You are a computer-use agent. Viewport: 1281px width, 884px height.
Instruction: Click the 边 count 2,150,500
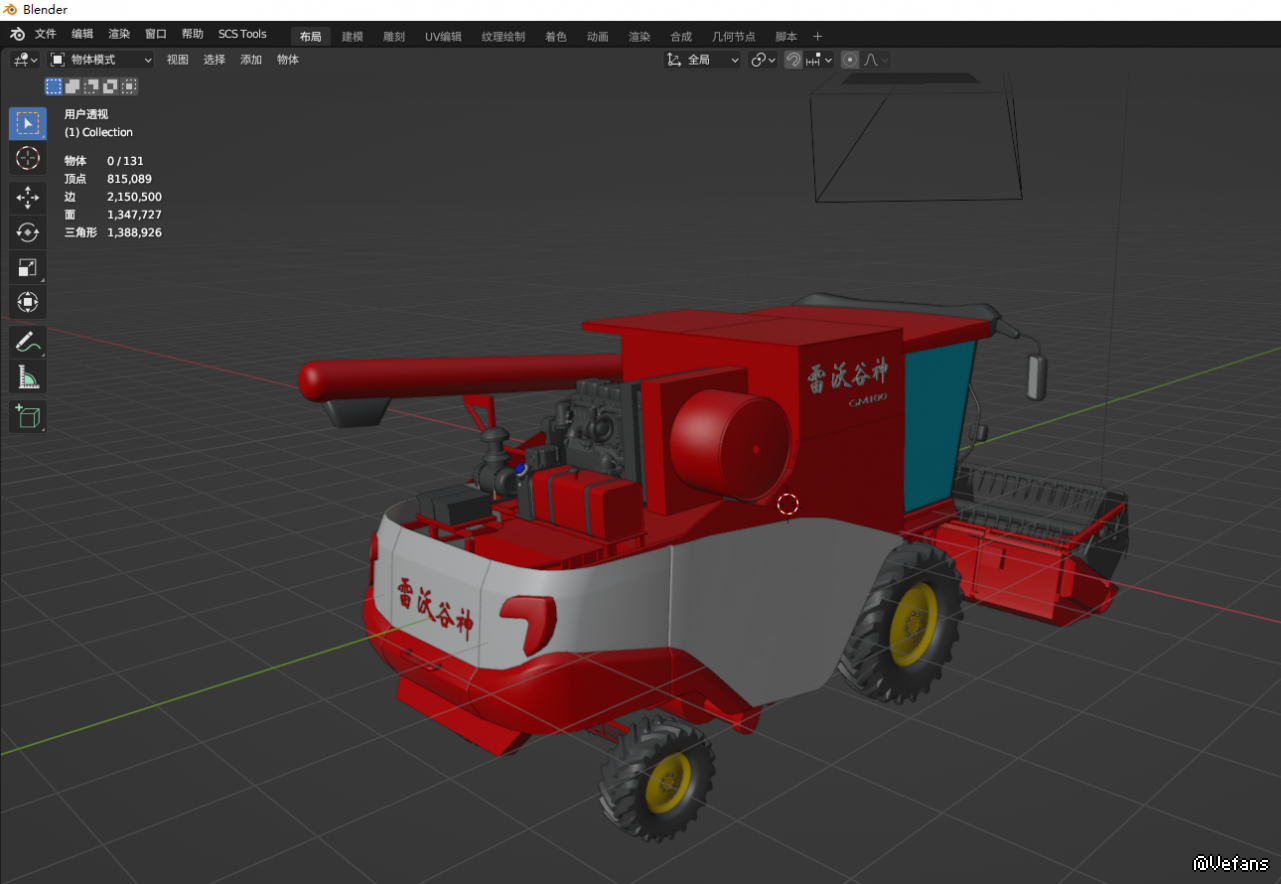click(134, 197)
